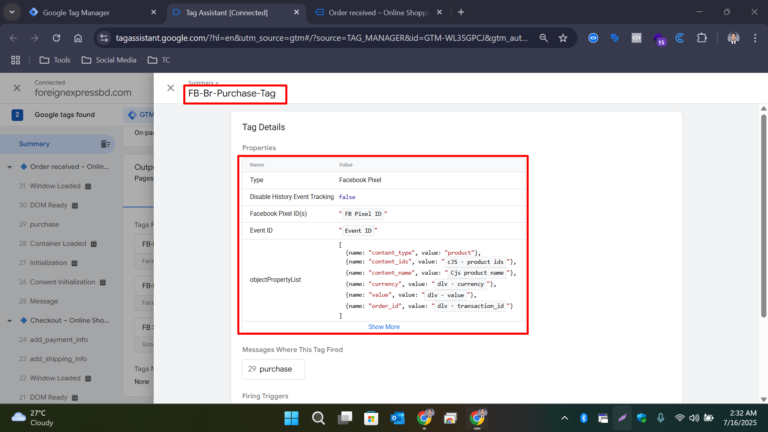Image resolution: width=768 pixels, height=432 pixels.
Task: Collapse the Checkout page events group
Action: (9, 321)
